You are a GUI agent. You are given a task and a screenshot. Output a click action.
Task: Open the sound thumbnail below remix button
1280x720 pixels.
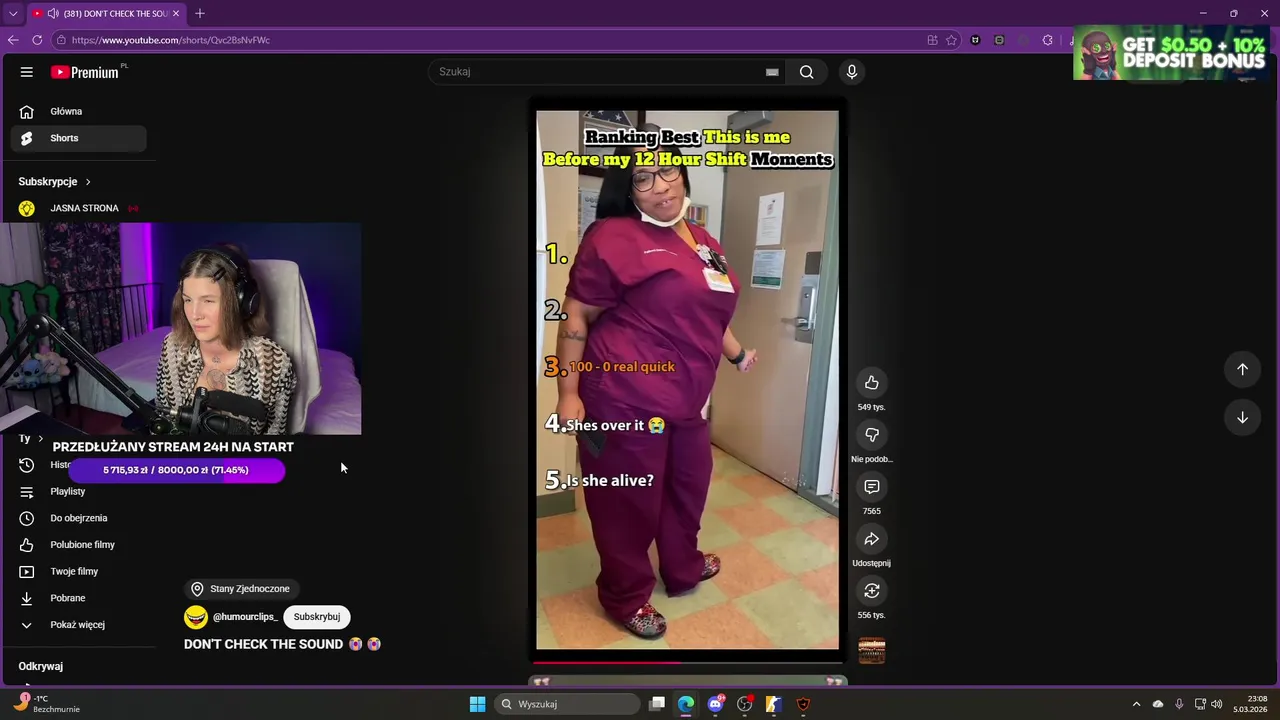pyautogui.click(x=872, y=651)
